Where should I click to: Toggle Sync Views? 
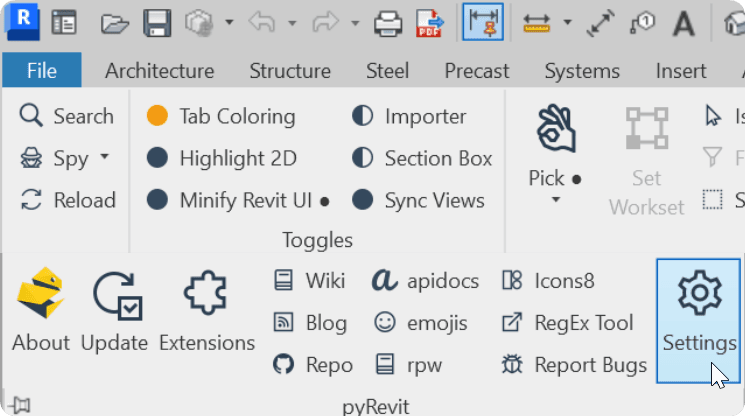point(418,200)
